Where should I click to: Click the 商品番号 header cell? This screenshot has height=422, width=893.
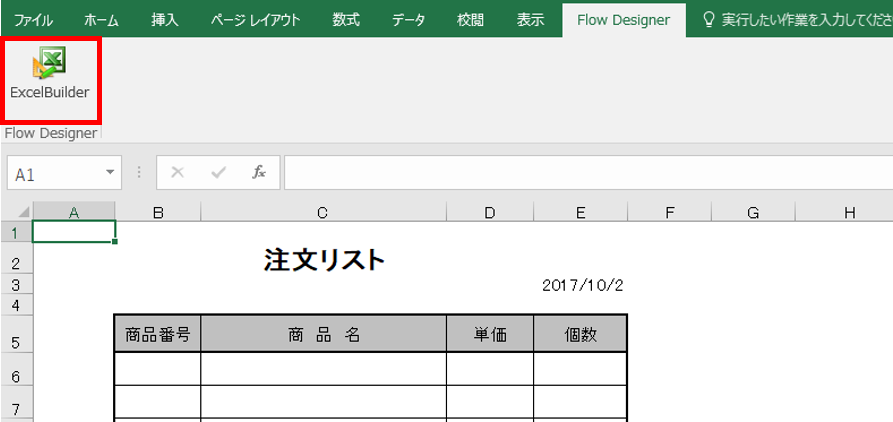pyautogui.click(x=157, y=333)
